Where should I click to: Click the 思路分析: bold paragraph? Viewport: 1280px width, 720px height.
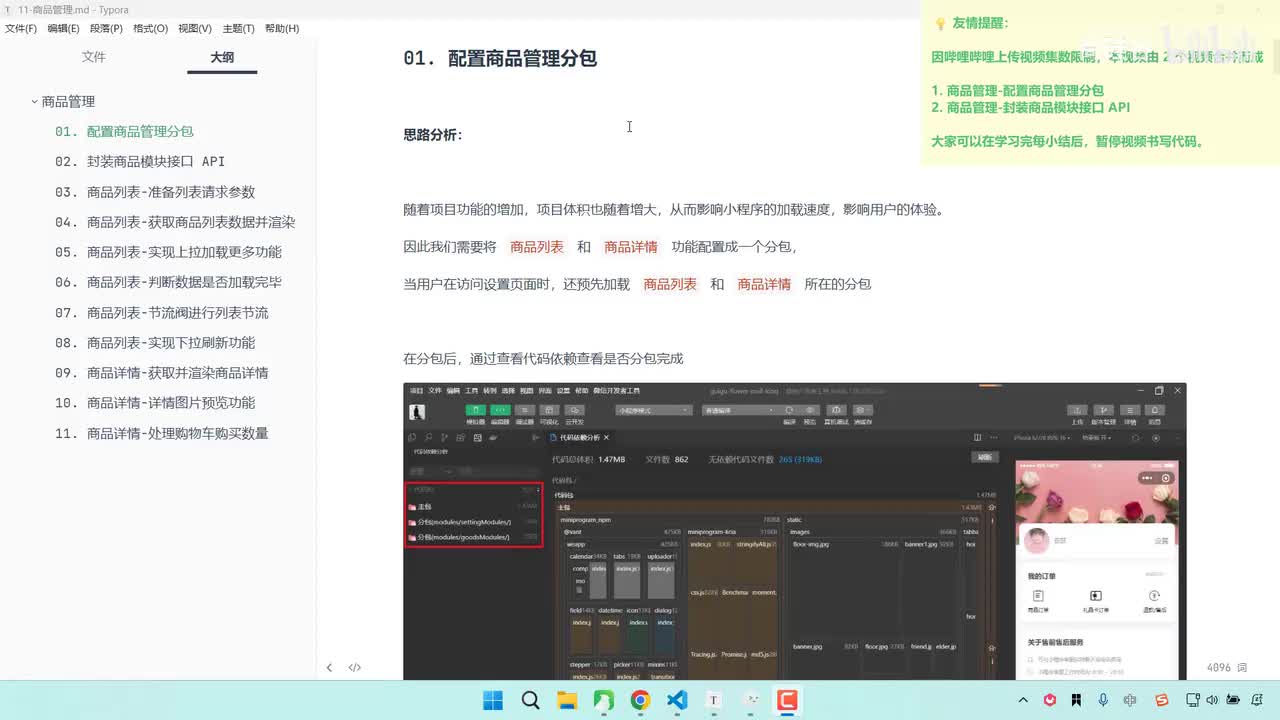coord(433,134)
